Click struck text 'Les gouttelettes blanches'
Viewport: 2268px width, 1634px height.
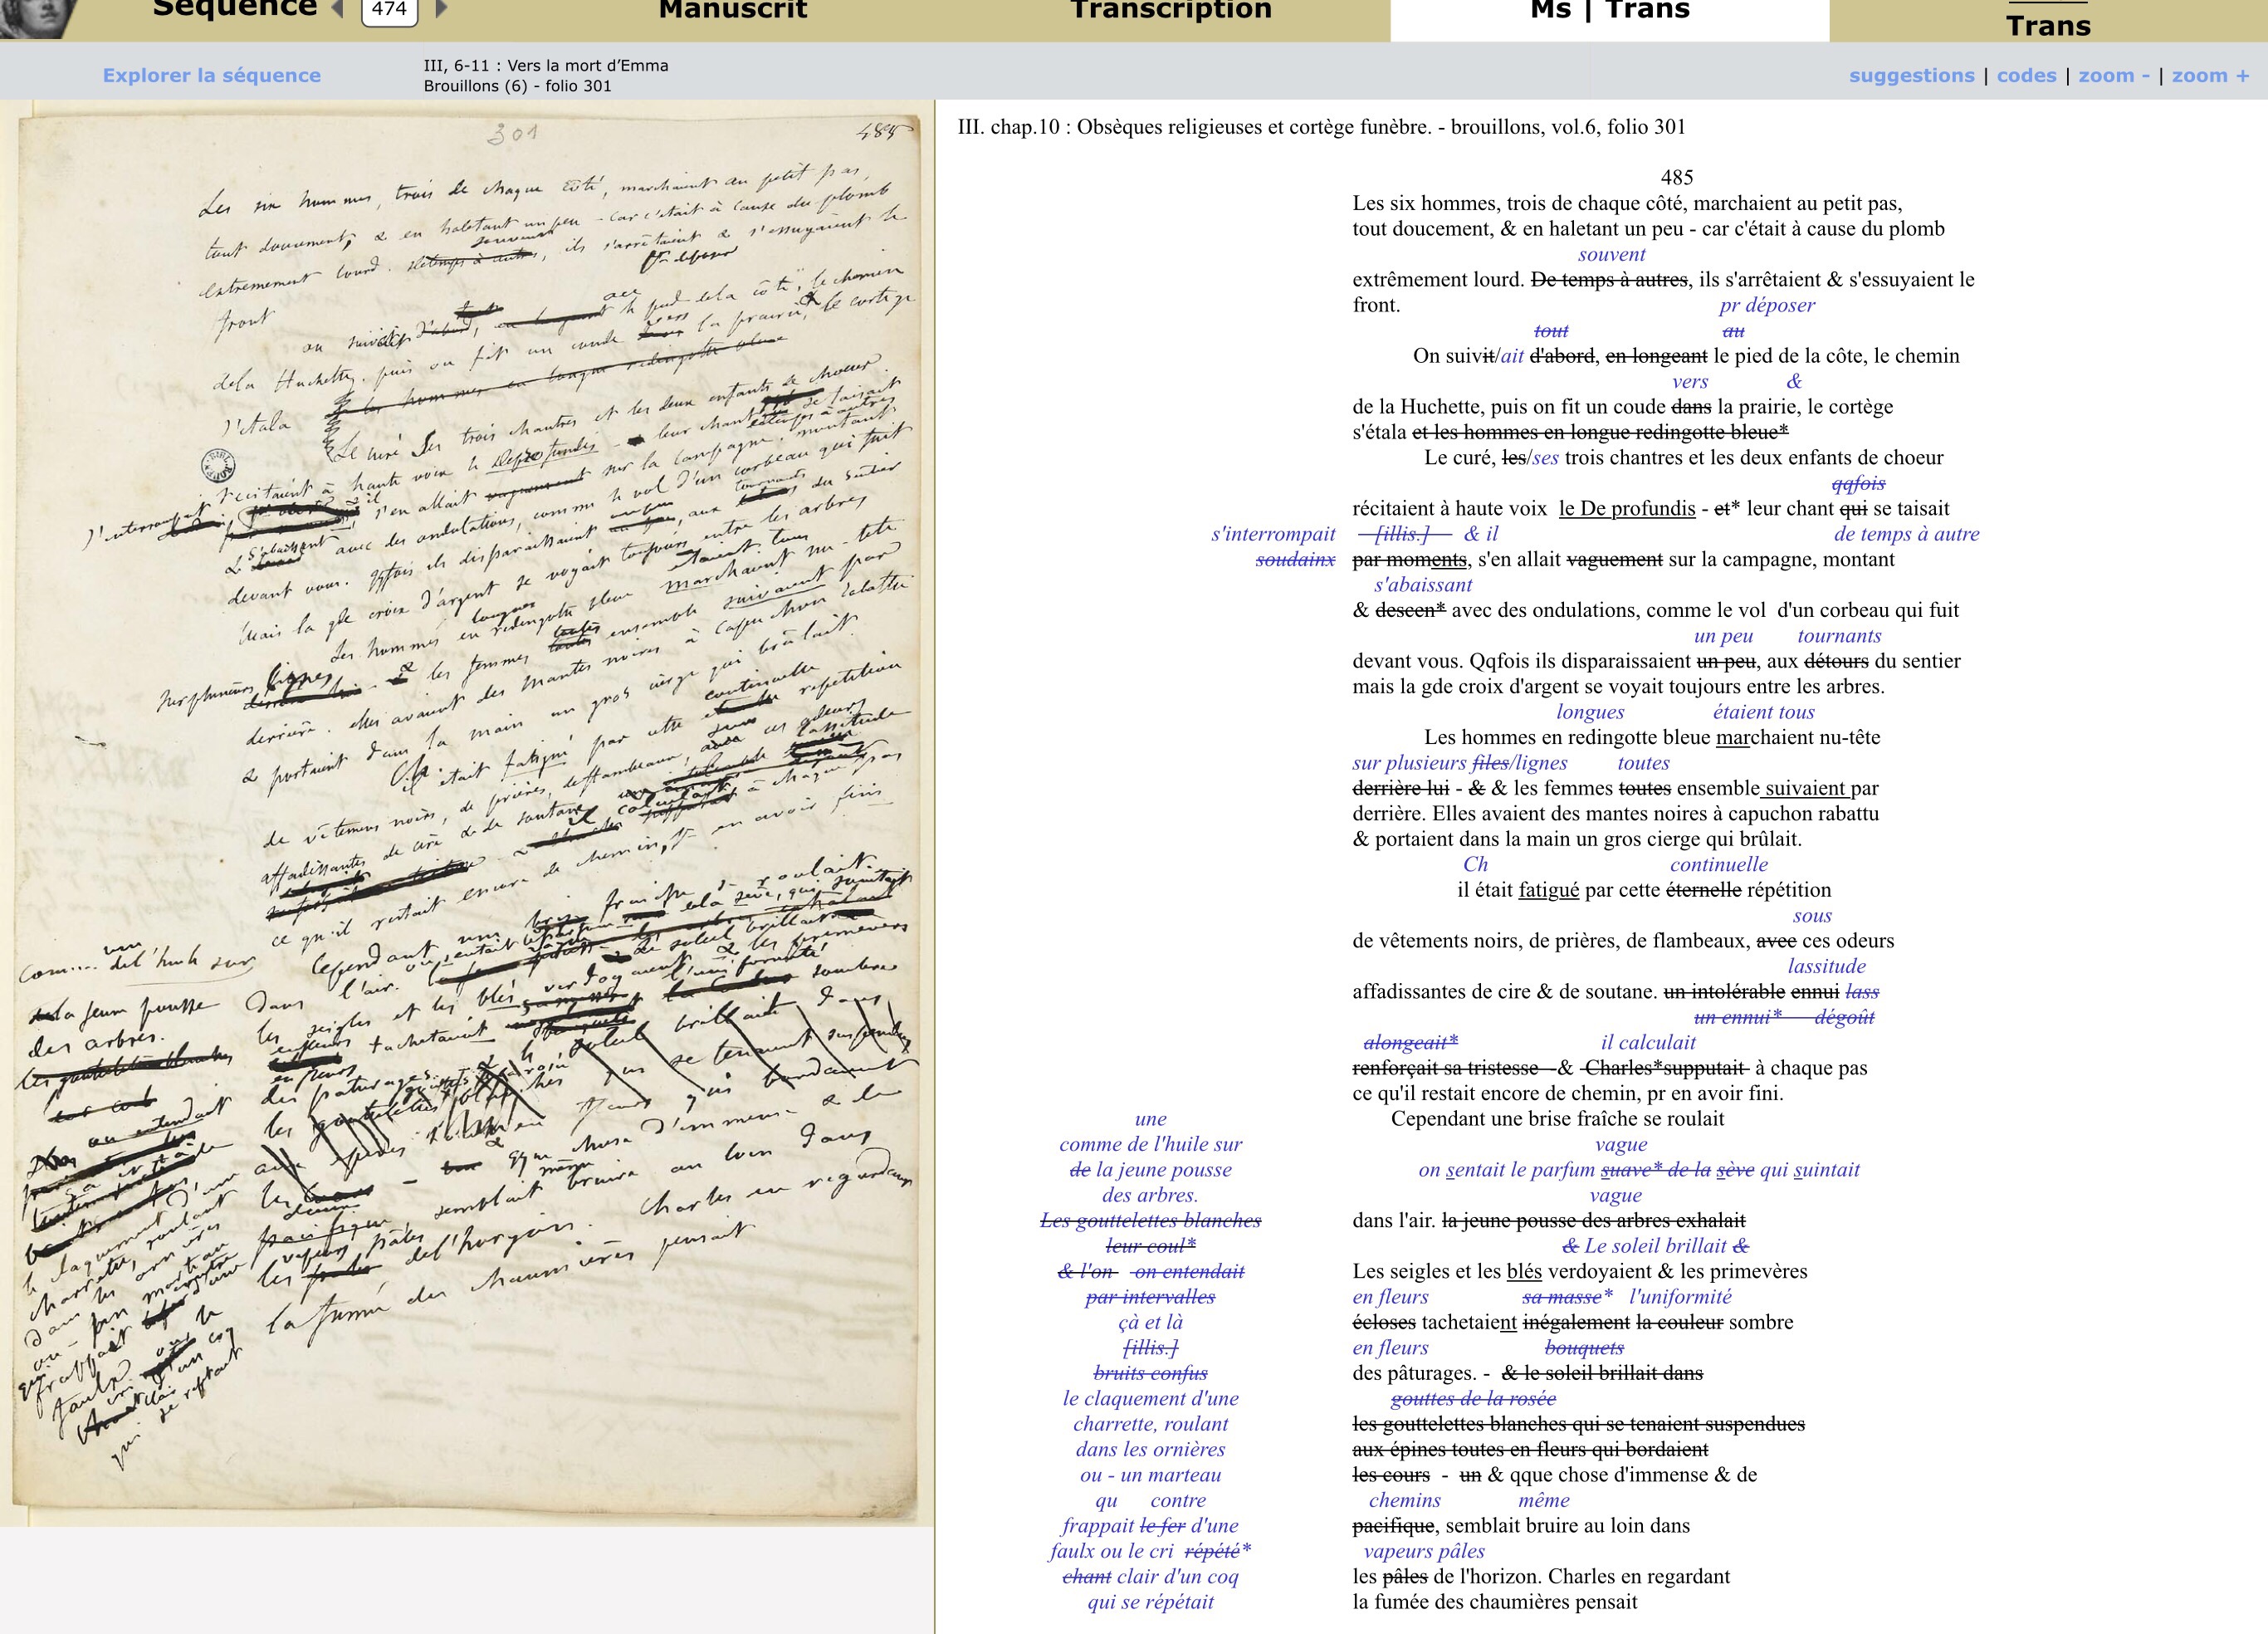click(x=1150, y=1220)
